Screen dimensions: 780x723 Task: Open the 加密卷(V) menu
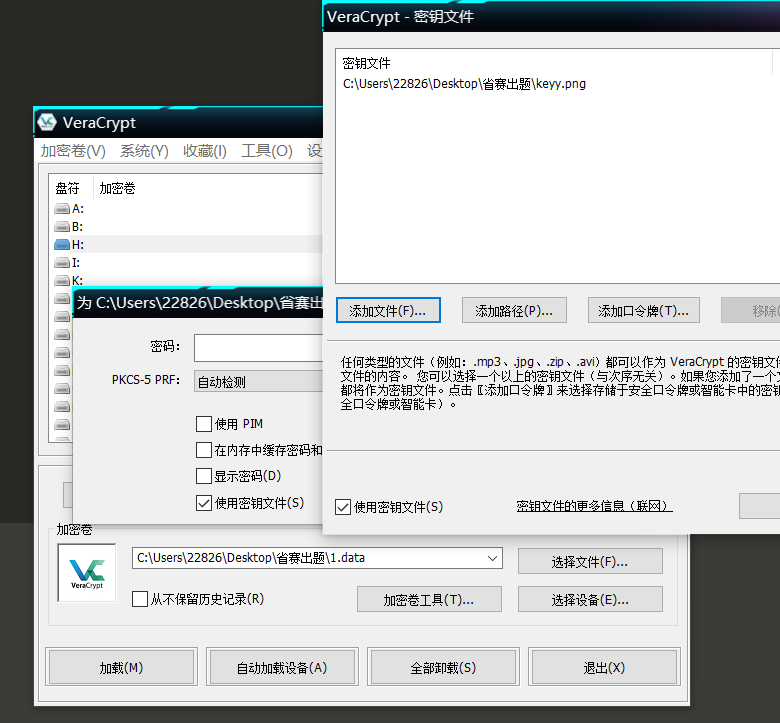(x=73, y=151)
